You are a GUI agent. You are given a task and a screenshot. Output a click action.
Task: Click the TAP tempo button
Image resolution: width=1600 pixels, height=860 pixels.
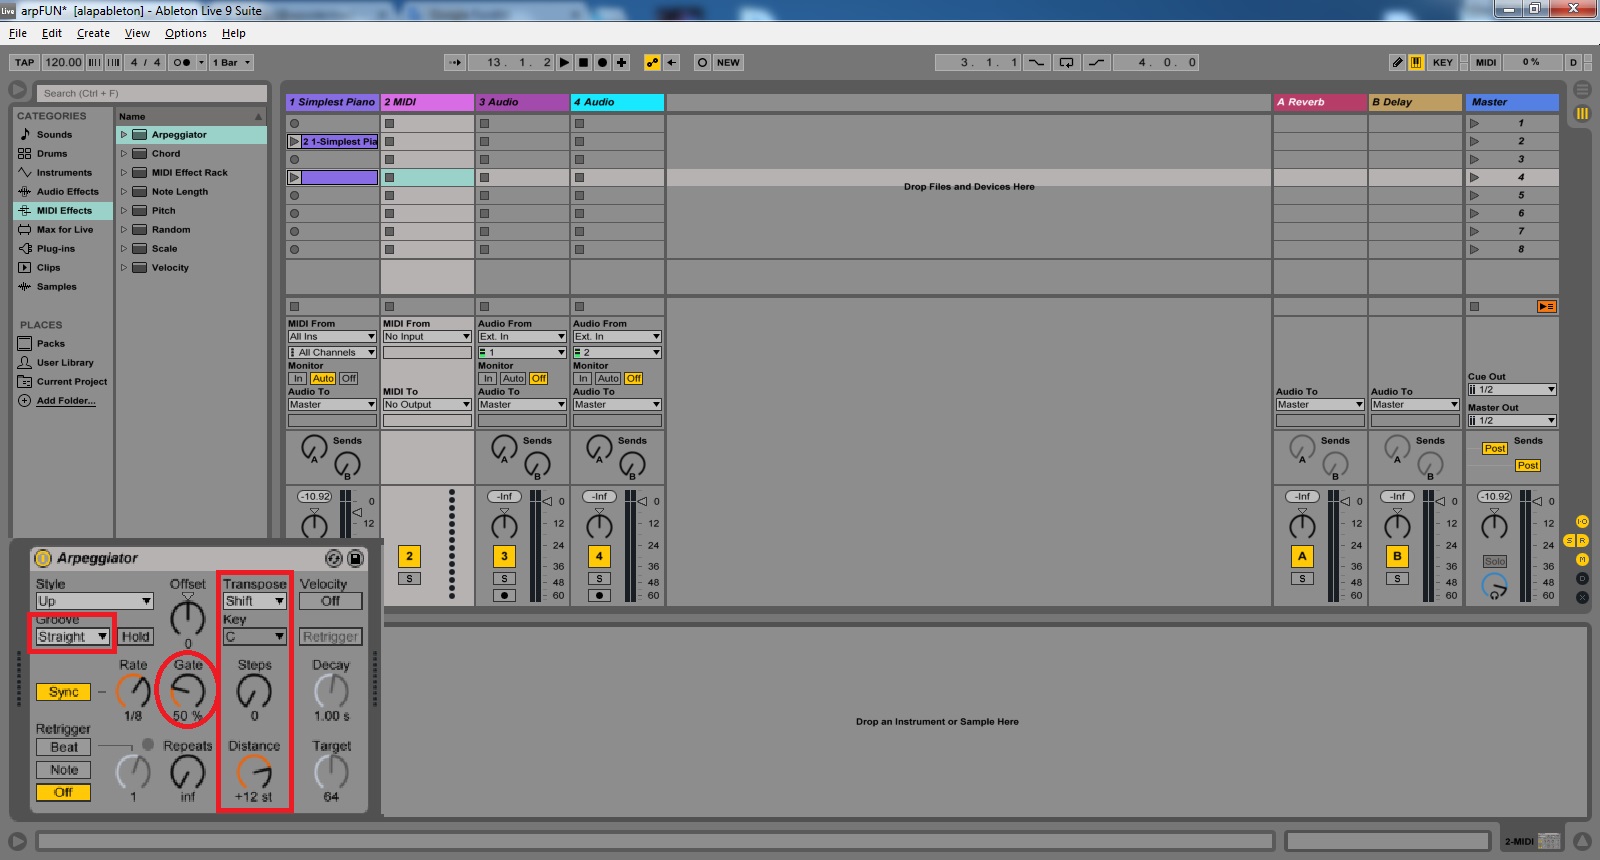coord(25,62)
